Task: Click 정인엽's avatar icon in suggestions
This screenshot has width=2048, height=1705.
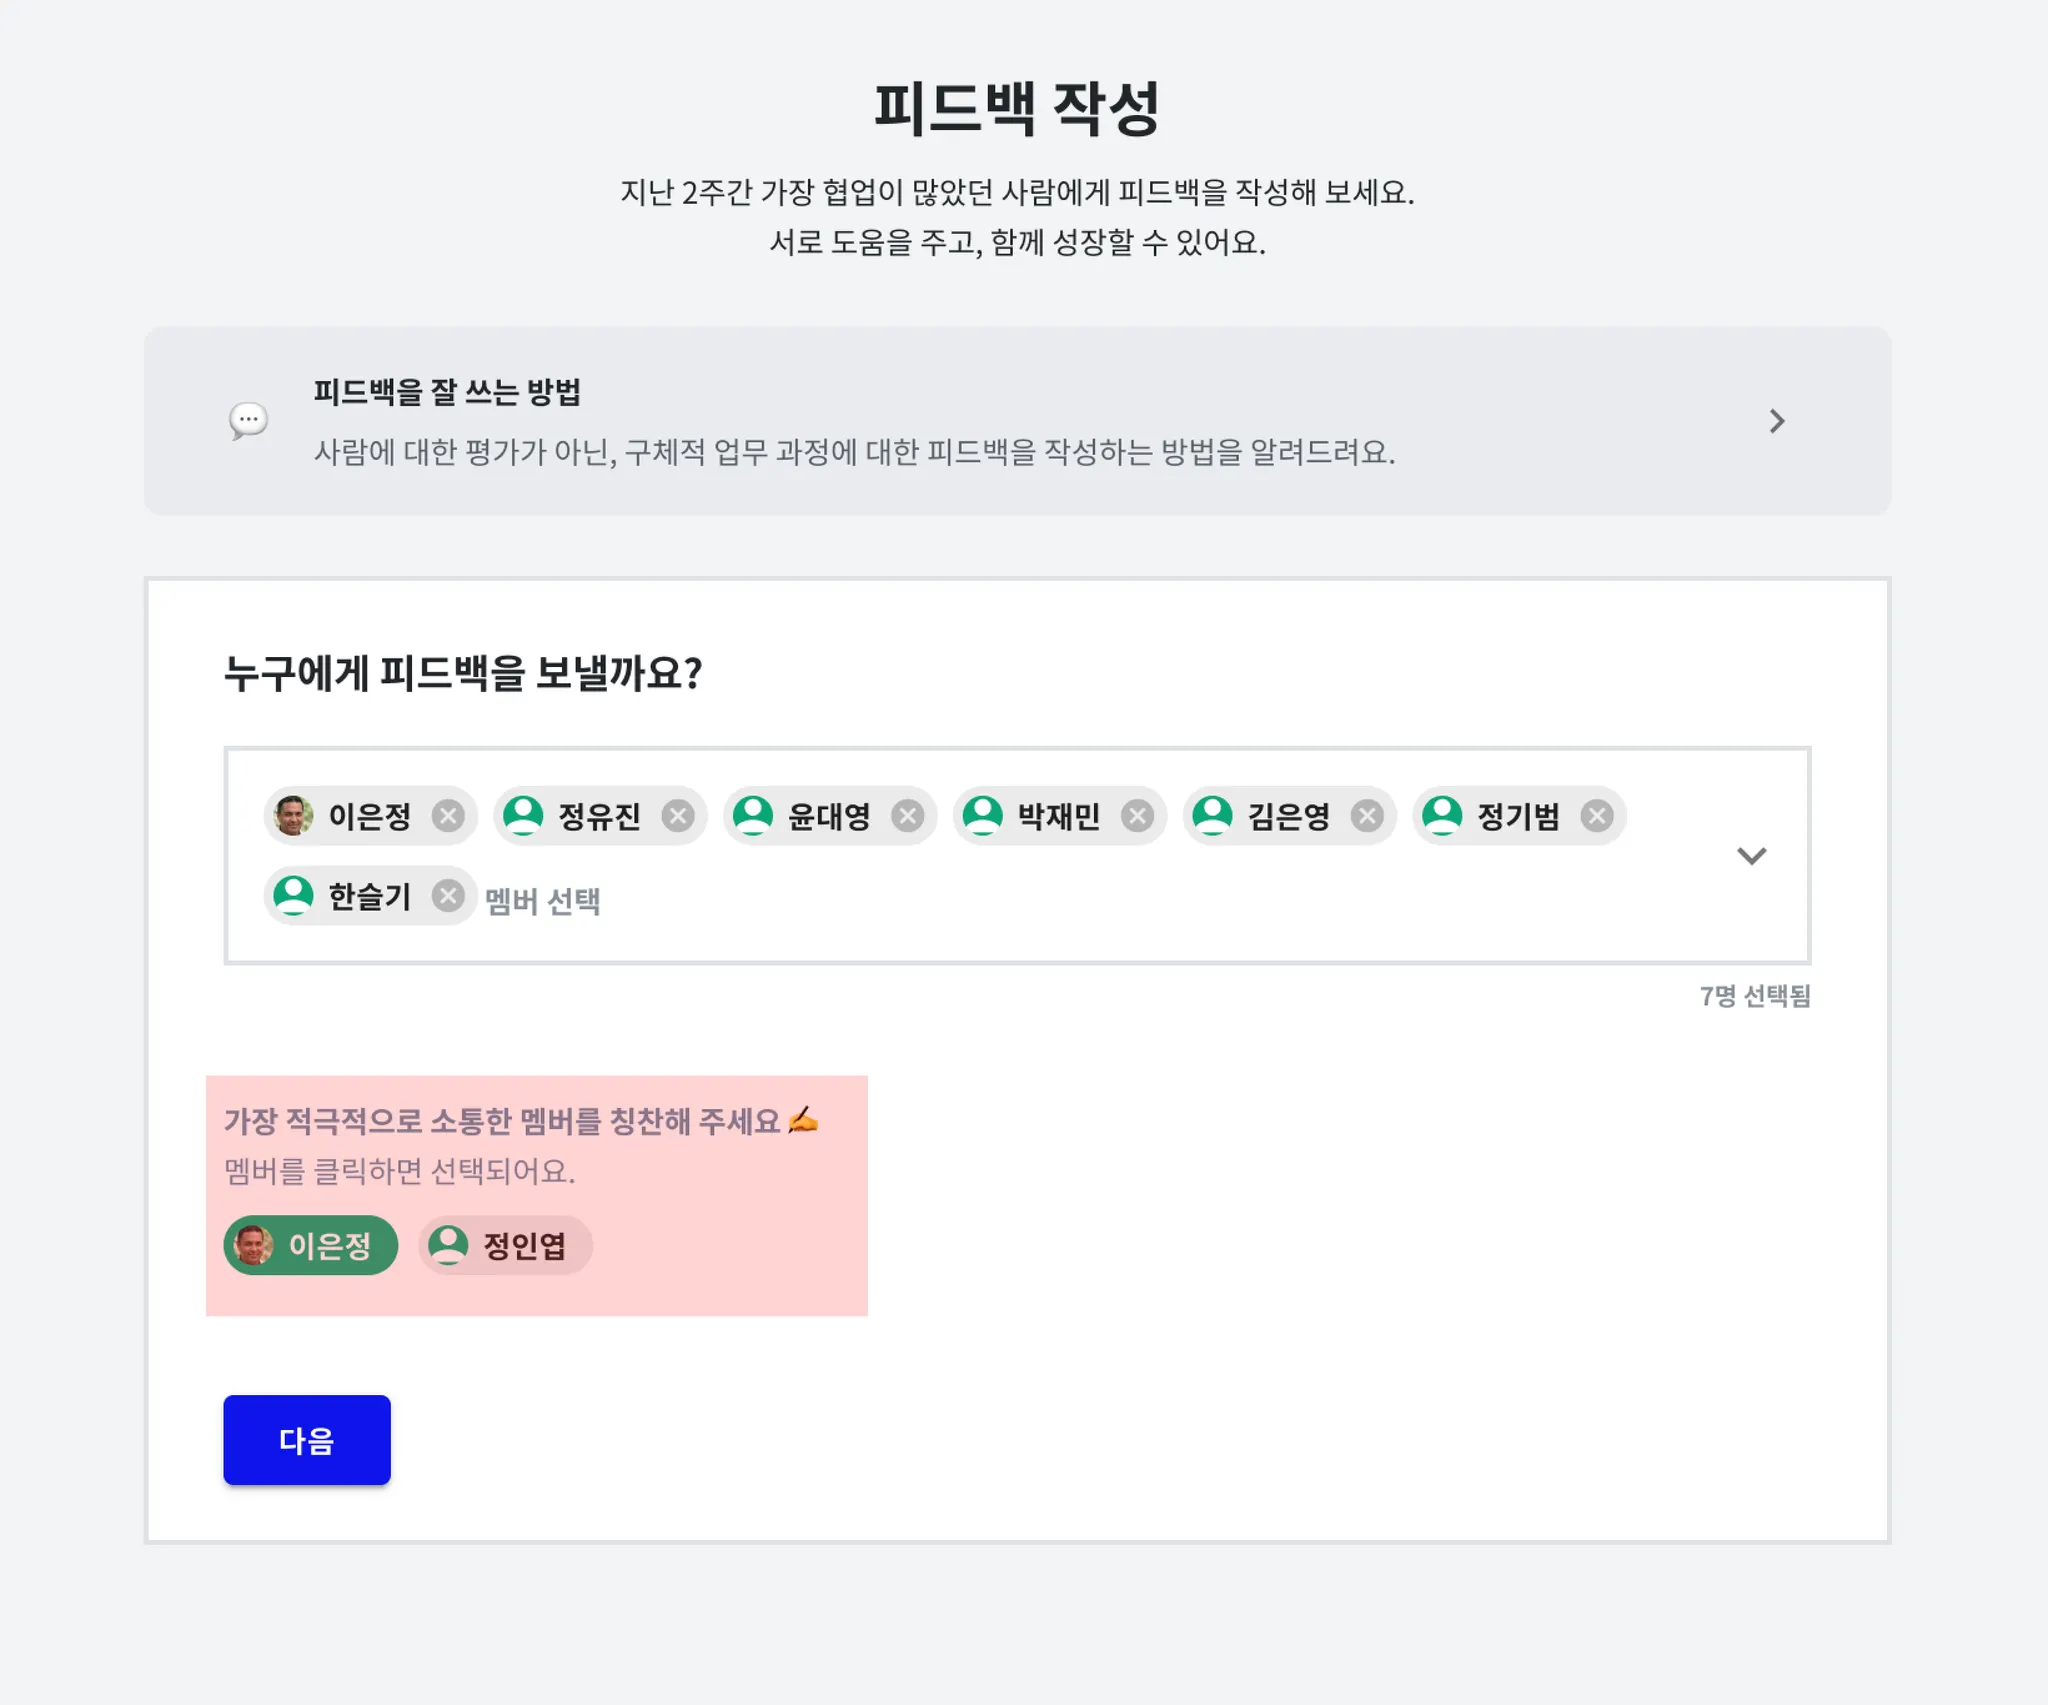Action: point(448,1245)
